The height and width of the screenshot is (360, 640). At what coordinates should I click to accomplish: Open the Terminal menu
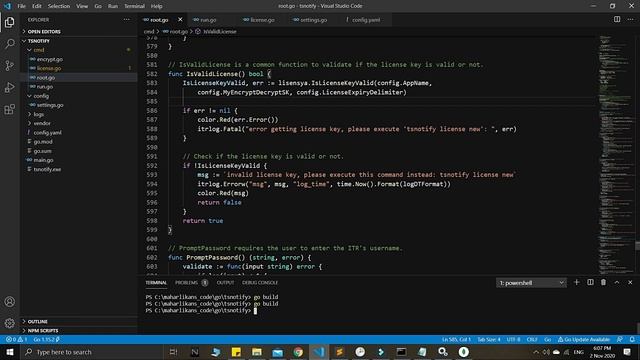coord(134,6)
